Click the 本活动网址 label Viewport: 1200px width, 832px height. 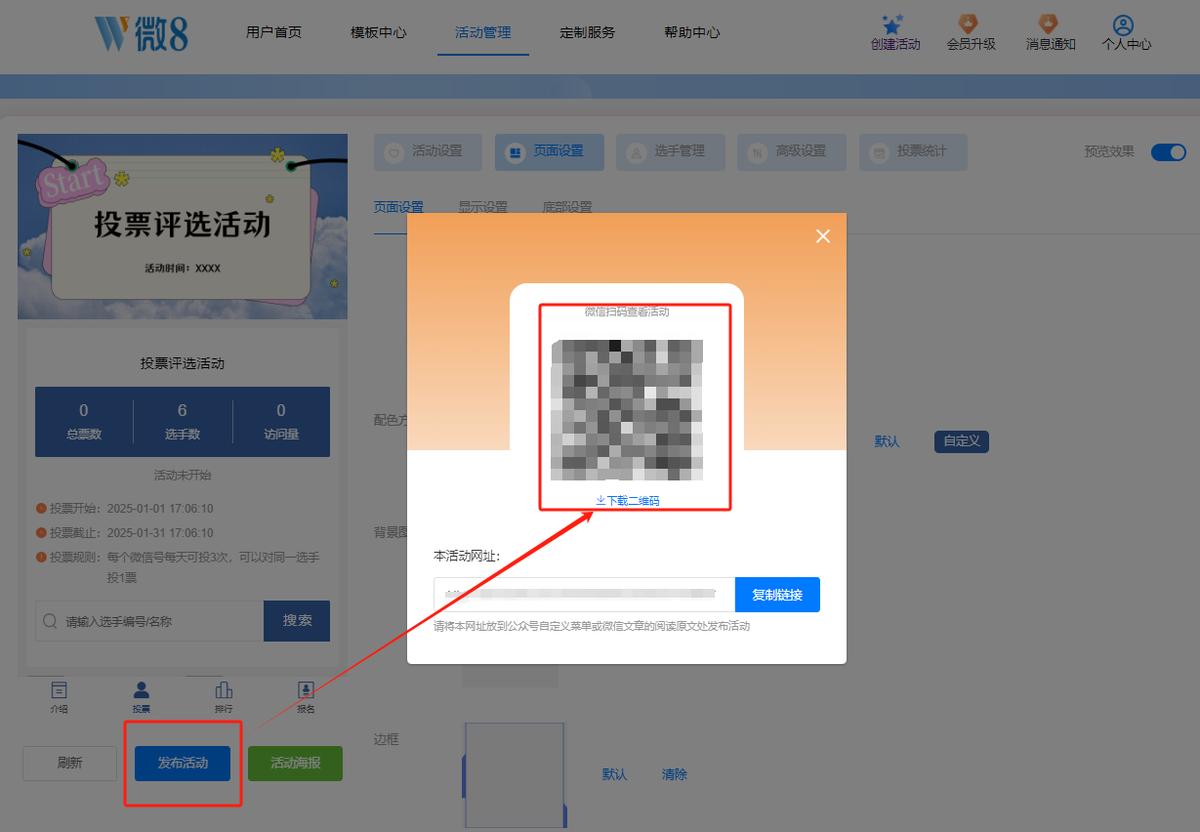click(467, 555)
